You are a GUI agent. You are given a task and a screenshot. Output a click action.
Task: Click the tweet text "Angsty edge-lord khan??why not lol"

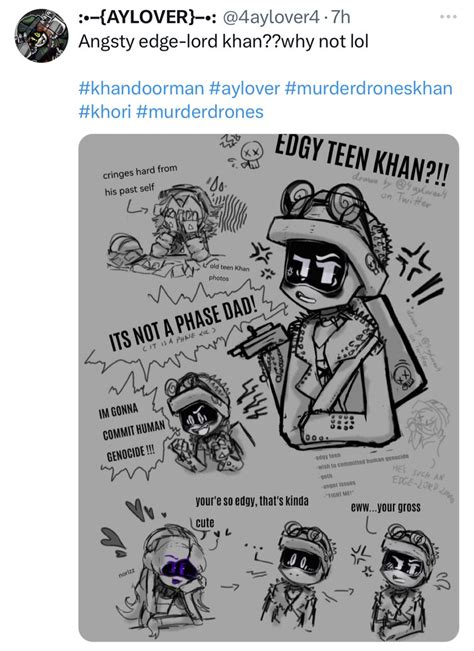[223, 41]
